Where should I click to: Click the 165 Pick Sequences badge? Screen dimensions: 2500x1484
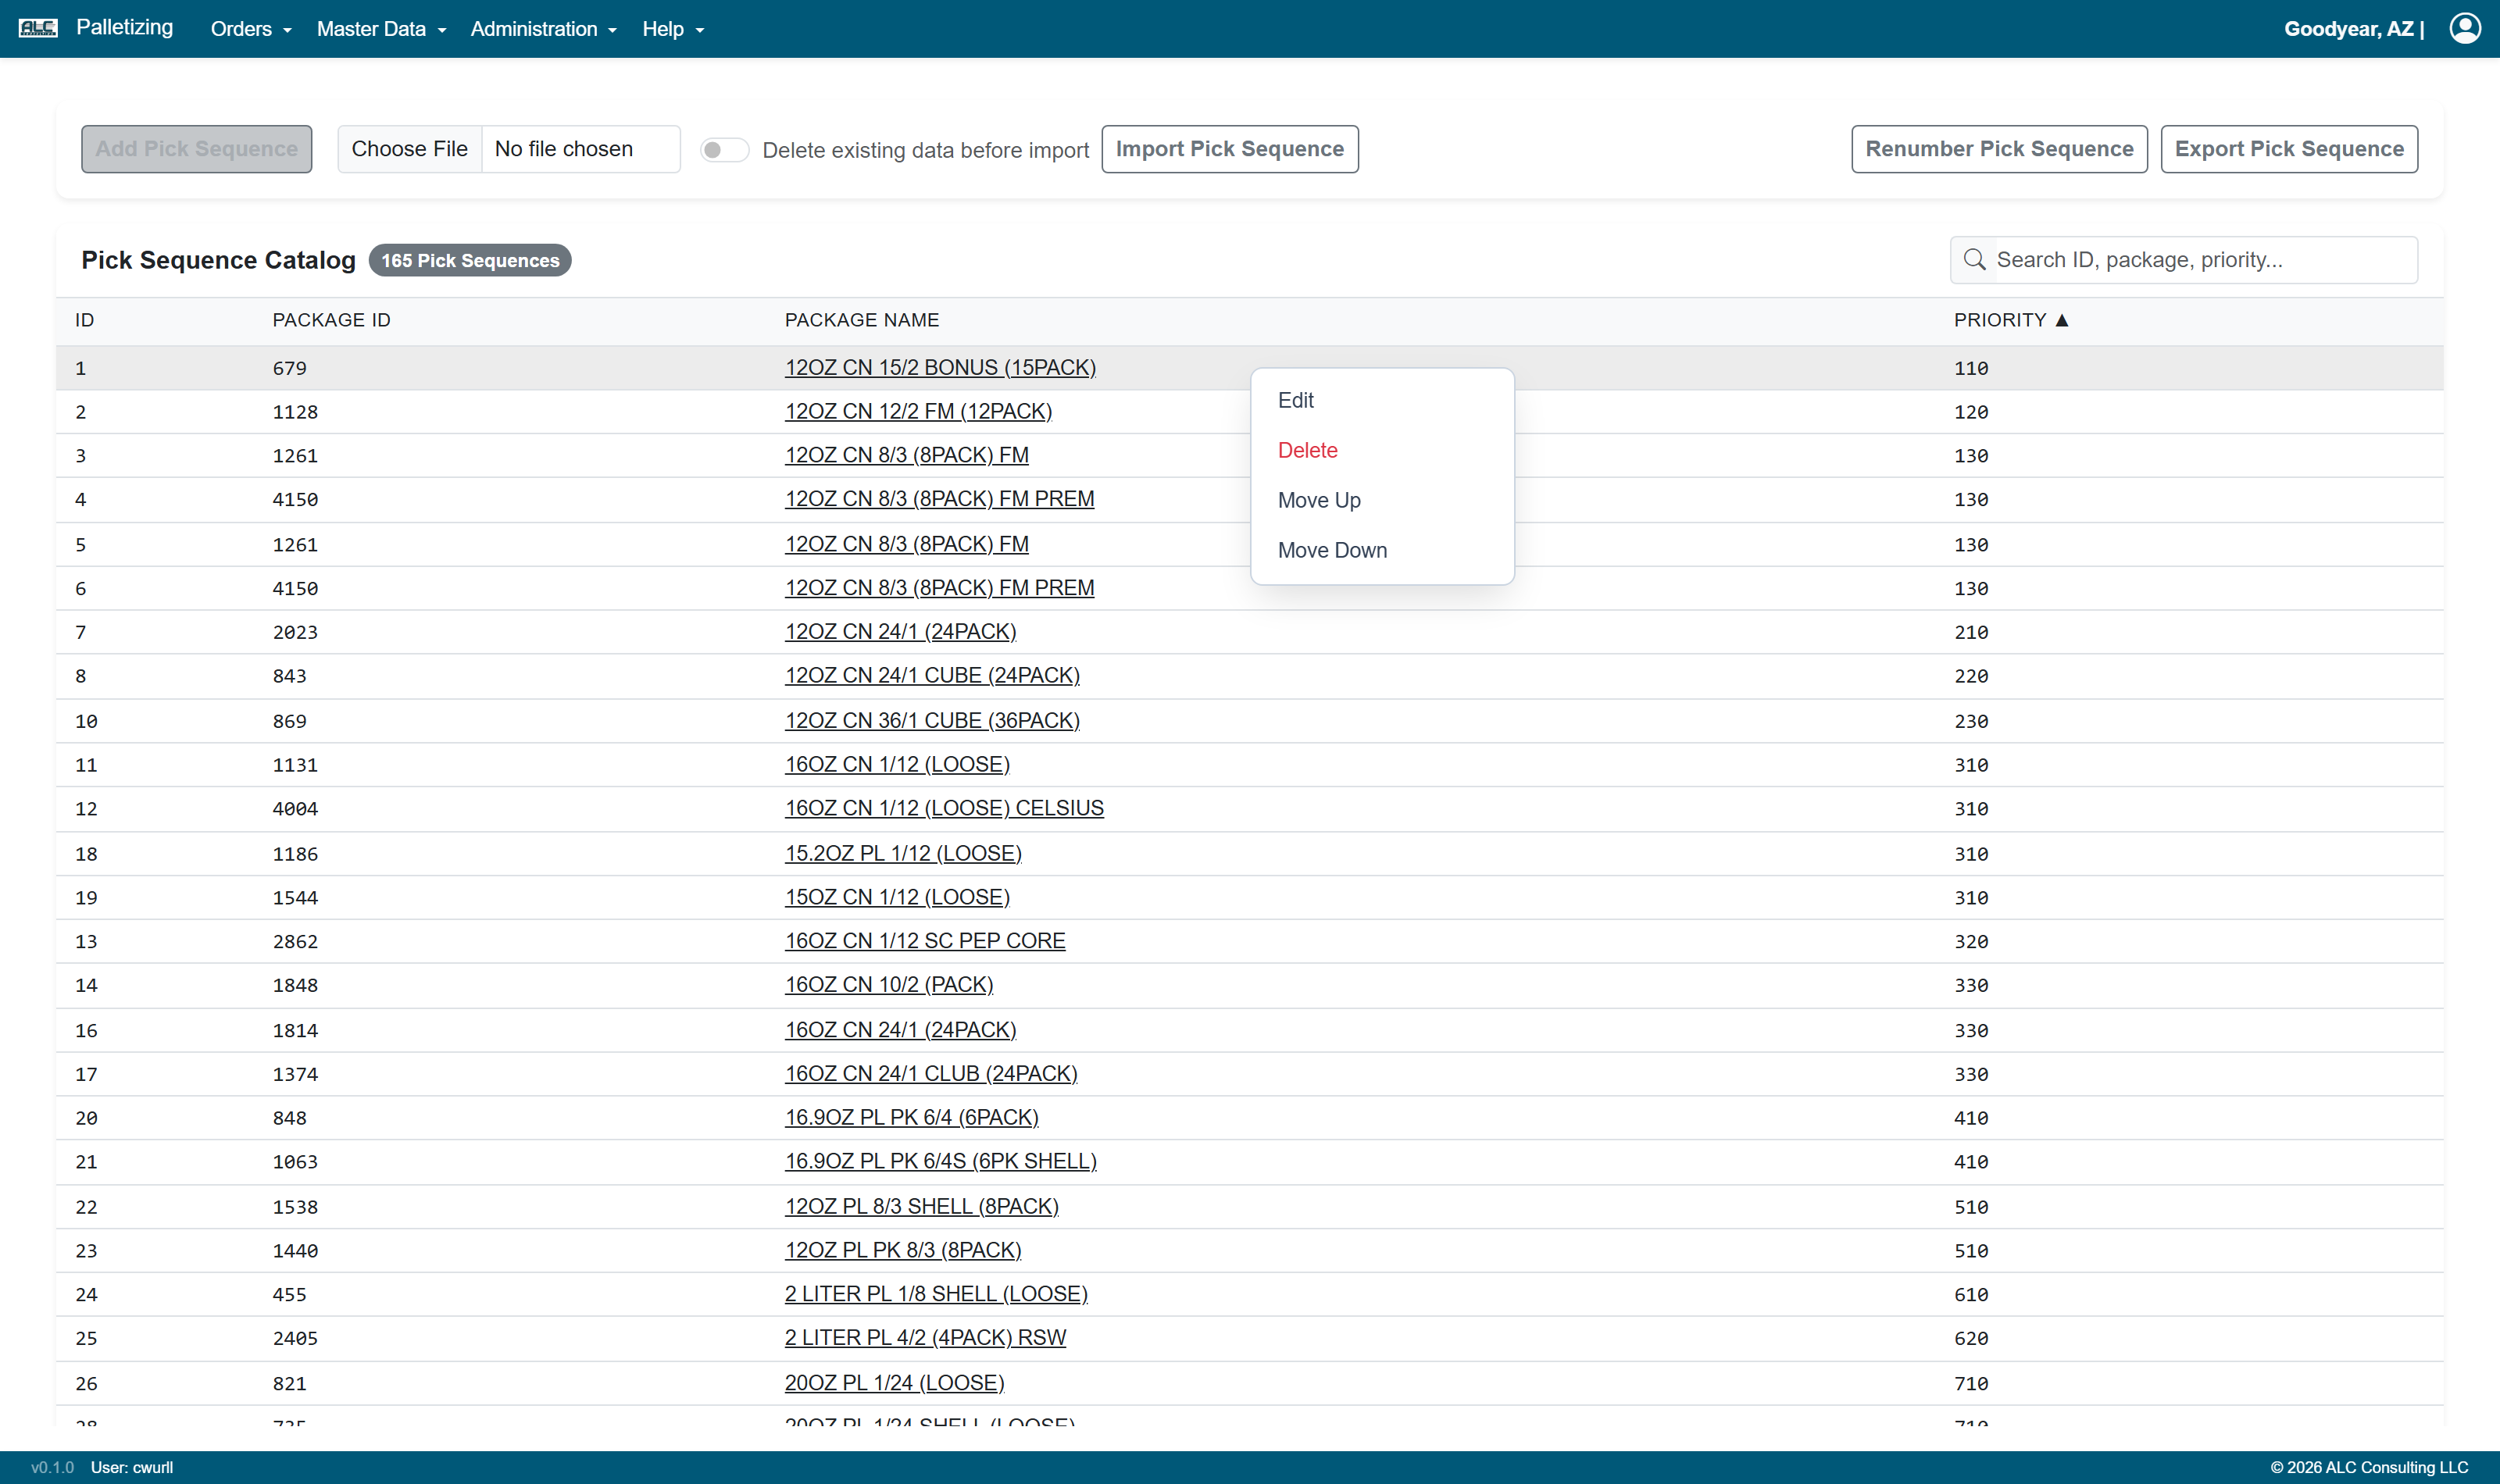470,260
